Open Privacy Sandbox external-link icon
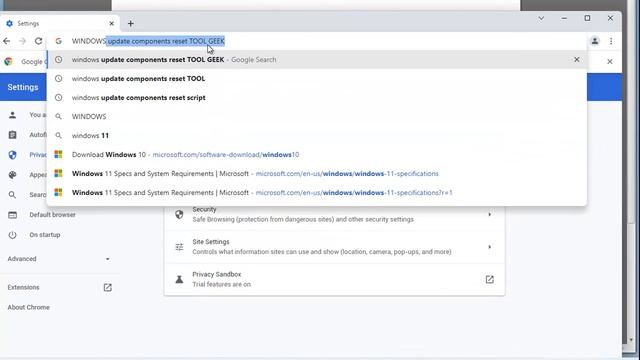The height and width of the screenshot is (360, 640). pyautogui.click(x=489, y=280)
